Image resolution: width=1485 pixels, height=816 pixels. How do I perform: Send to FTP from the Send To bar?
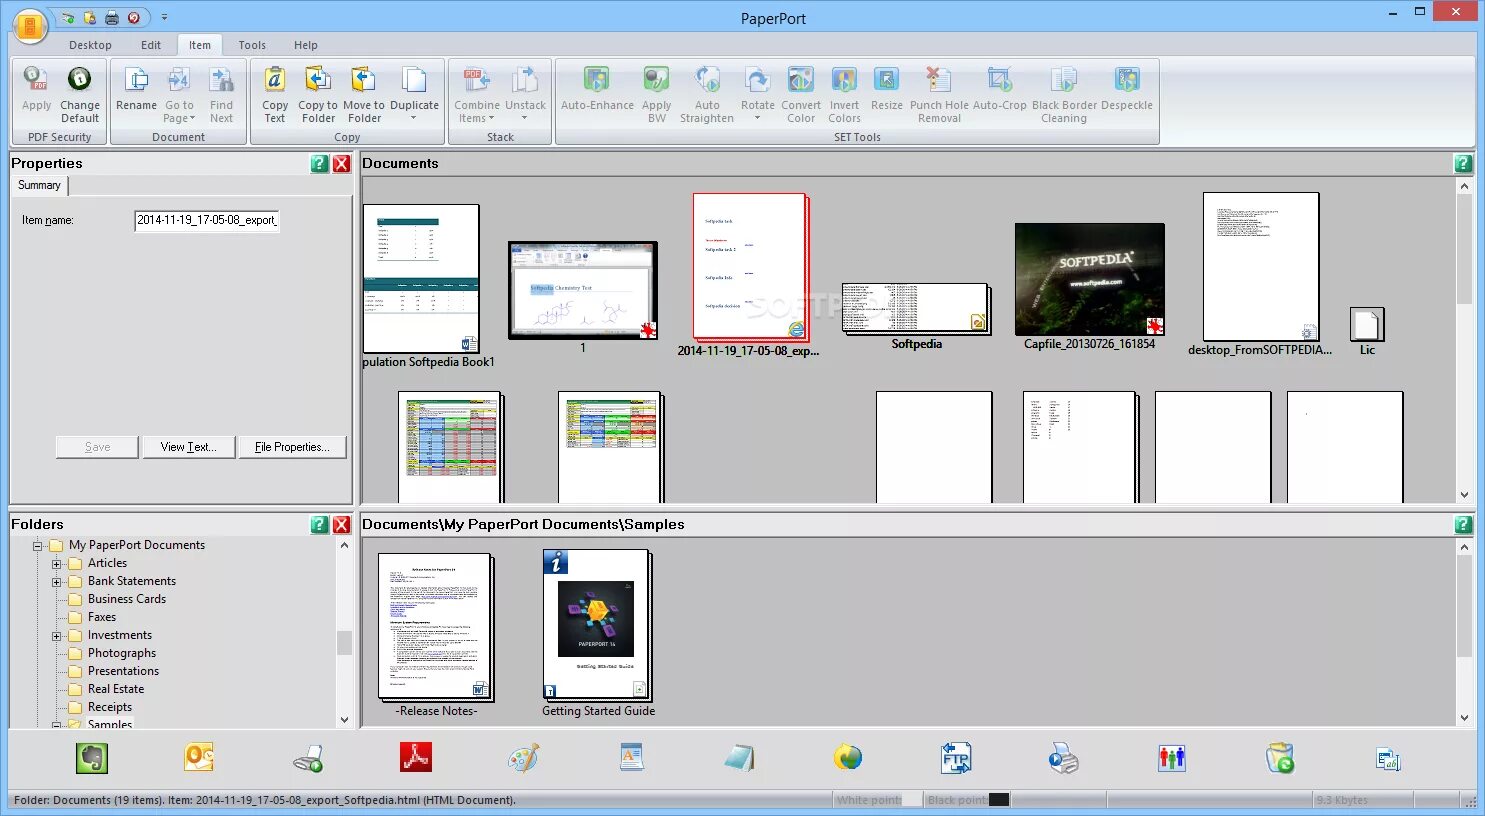click(x=956, y=758)
